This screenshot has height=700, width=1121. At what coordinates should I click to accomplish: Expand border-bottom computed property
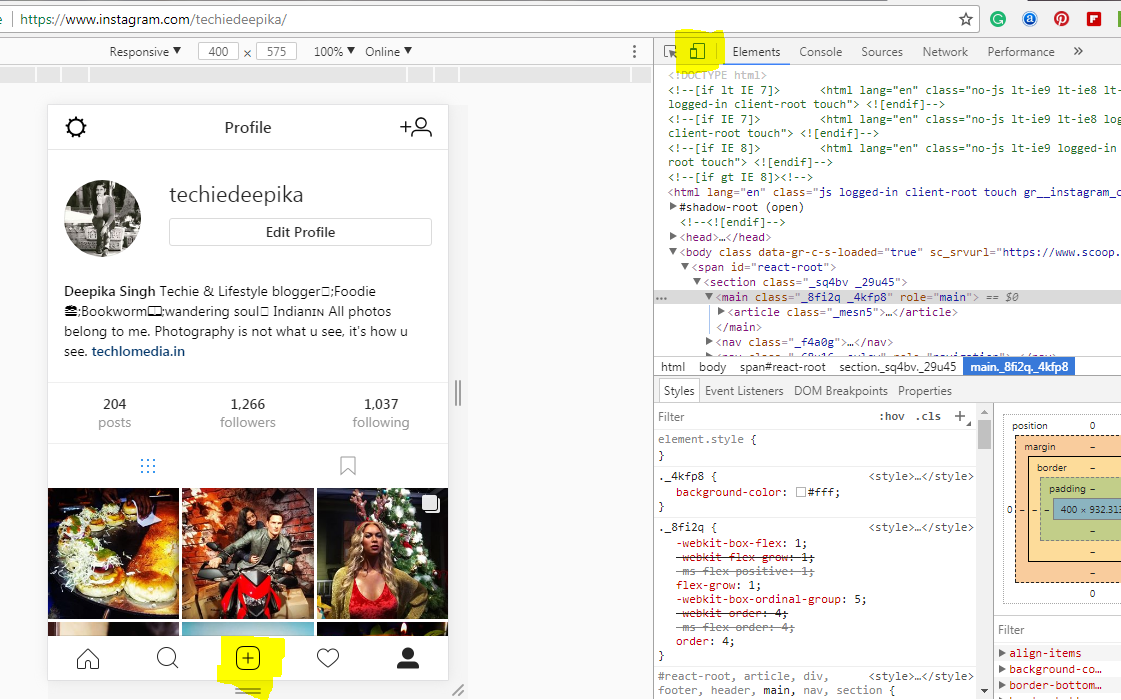coord(1002,685)
